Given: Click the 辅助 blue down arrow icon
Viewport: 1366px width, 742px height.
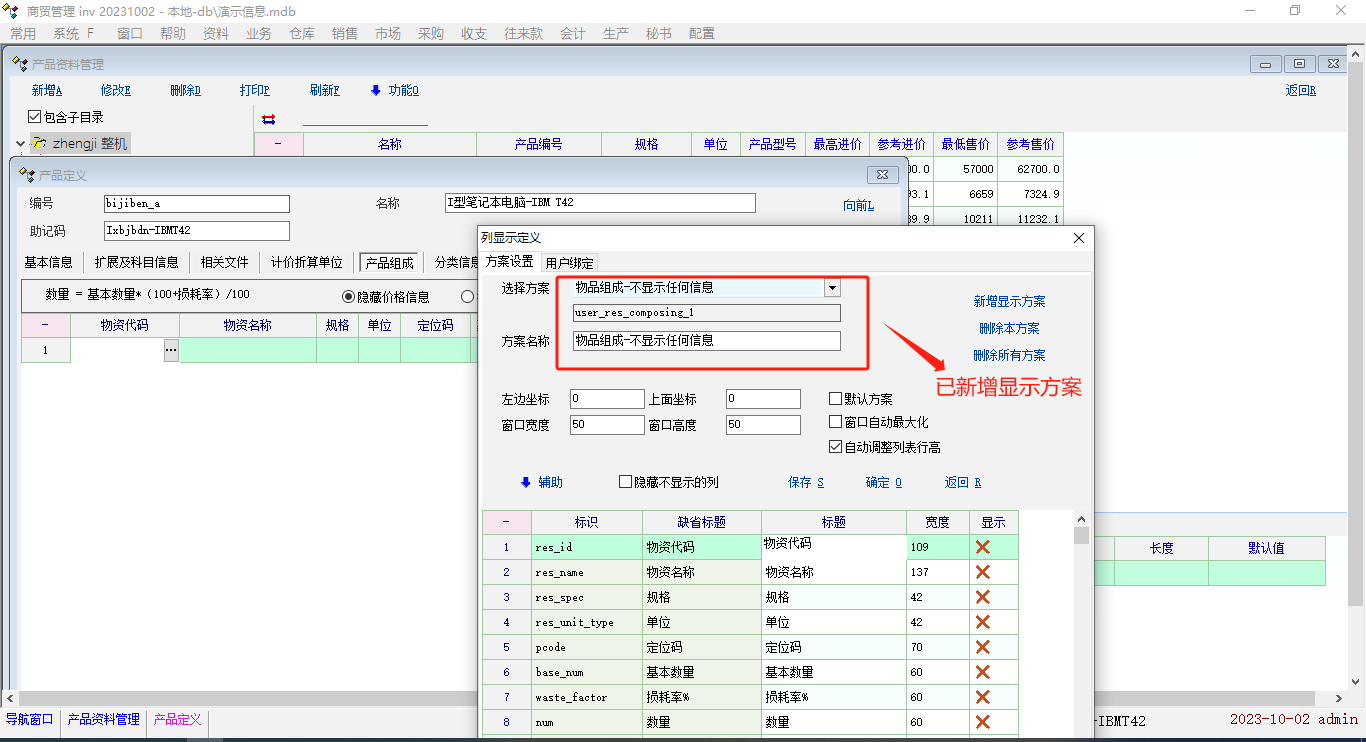Looking at the screenshot, I should 526,482.
